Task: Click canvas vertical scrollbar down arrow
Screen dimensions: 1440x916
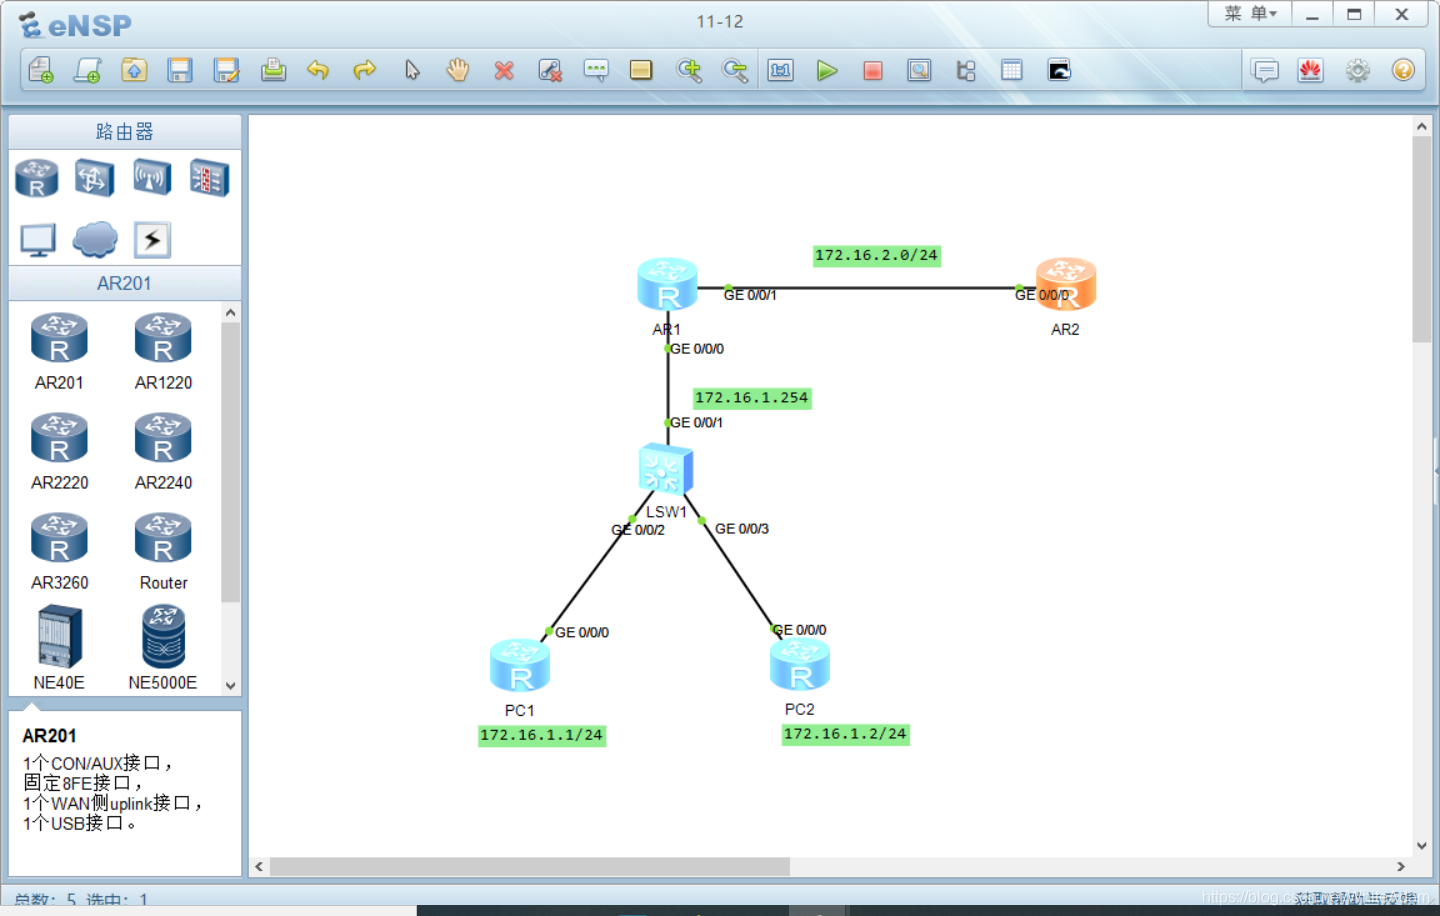Action: pyautogui.click(x=1421, y=846)
